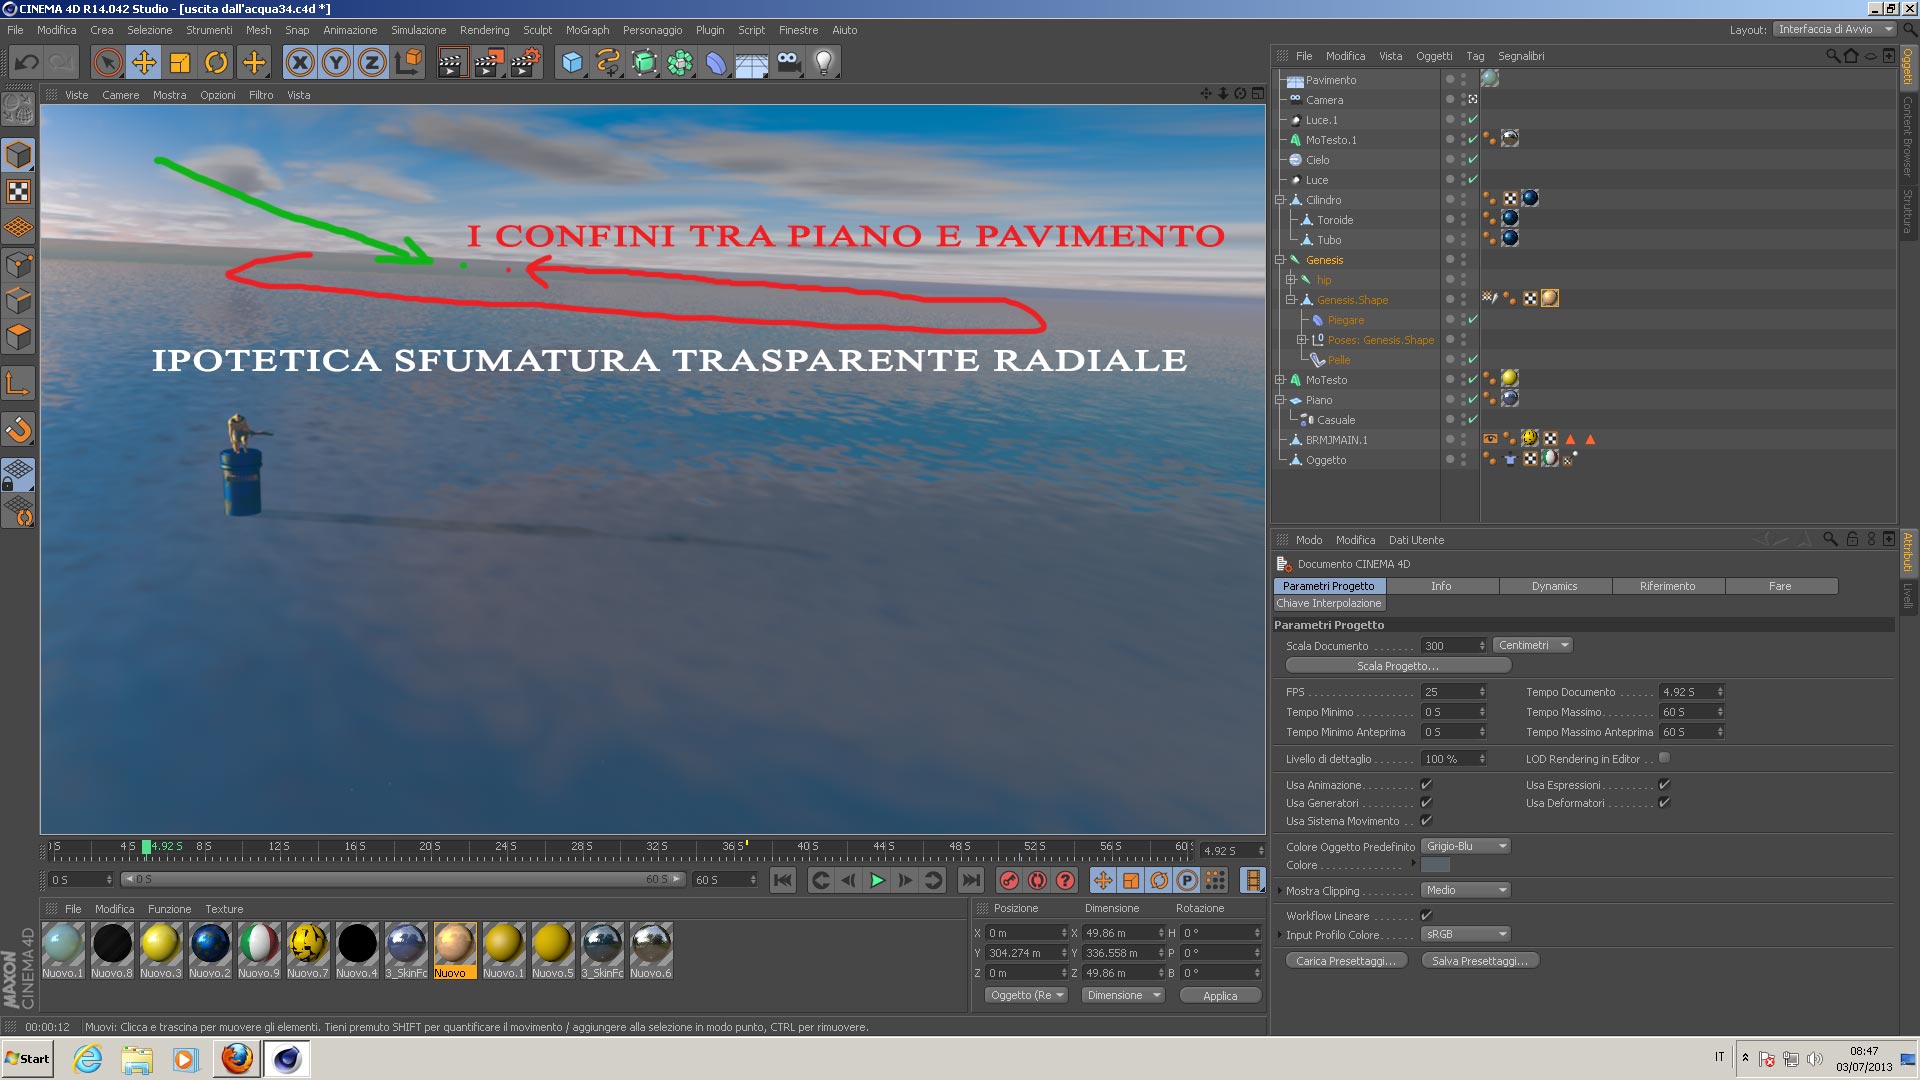The width and height of the screenshot is (1920, 1080).
Task: Click the Undo arrow icon
Action: click(x=27, y=63)
